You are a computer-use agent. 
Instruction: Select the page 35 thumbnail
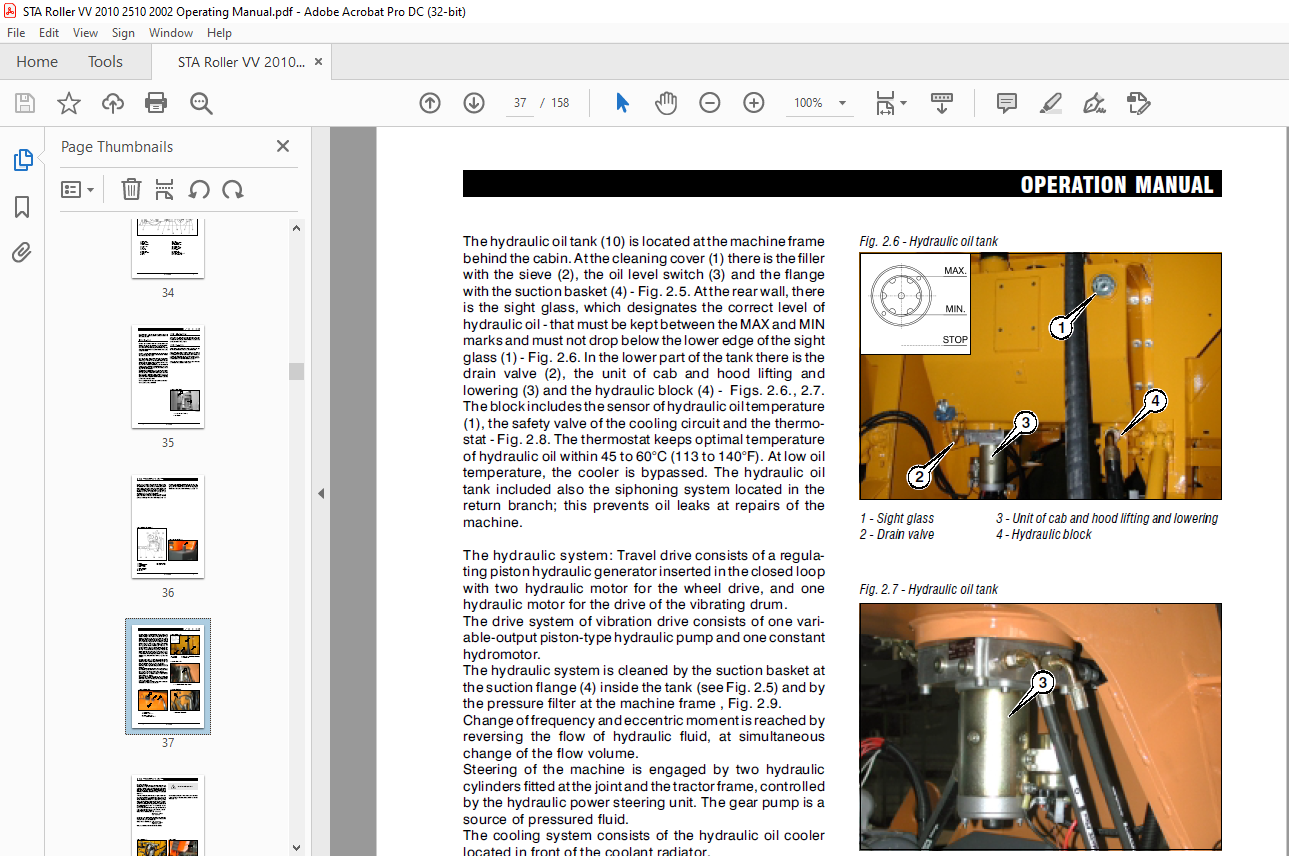pyautogui.click(x=168, y=376)
